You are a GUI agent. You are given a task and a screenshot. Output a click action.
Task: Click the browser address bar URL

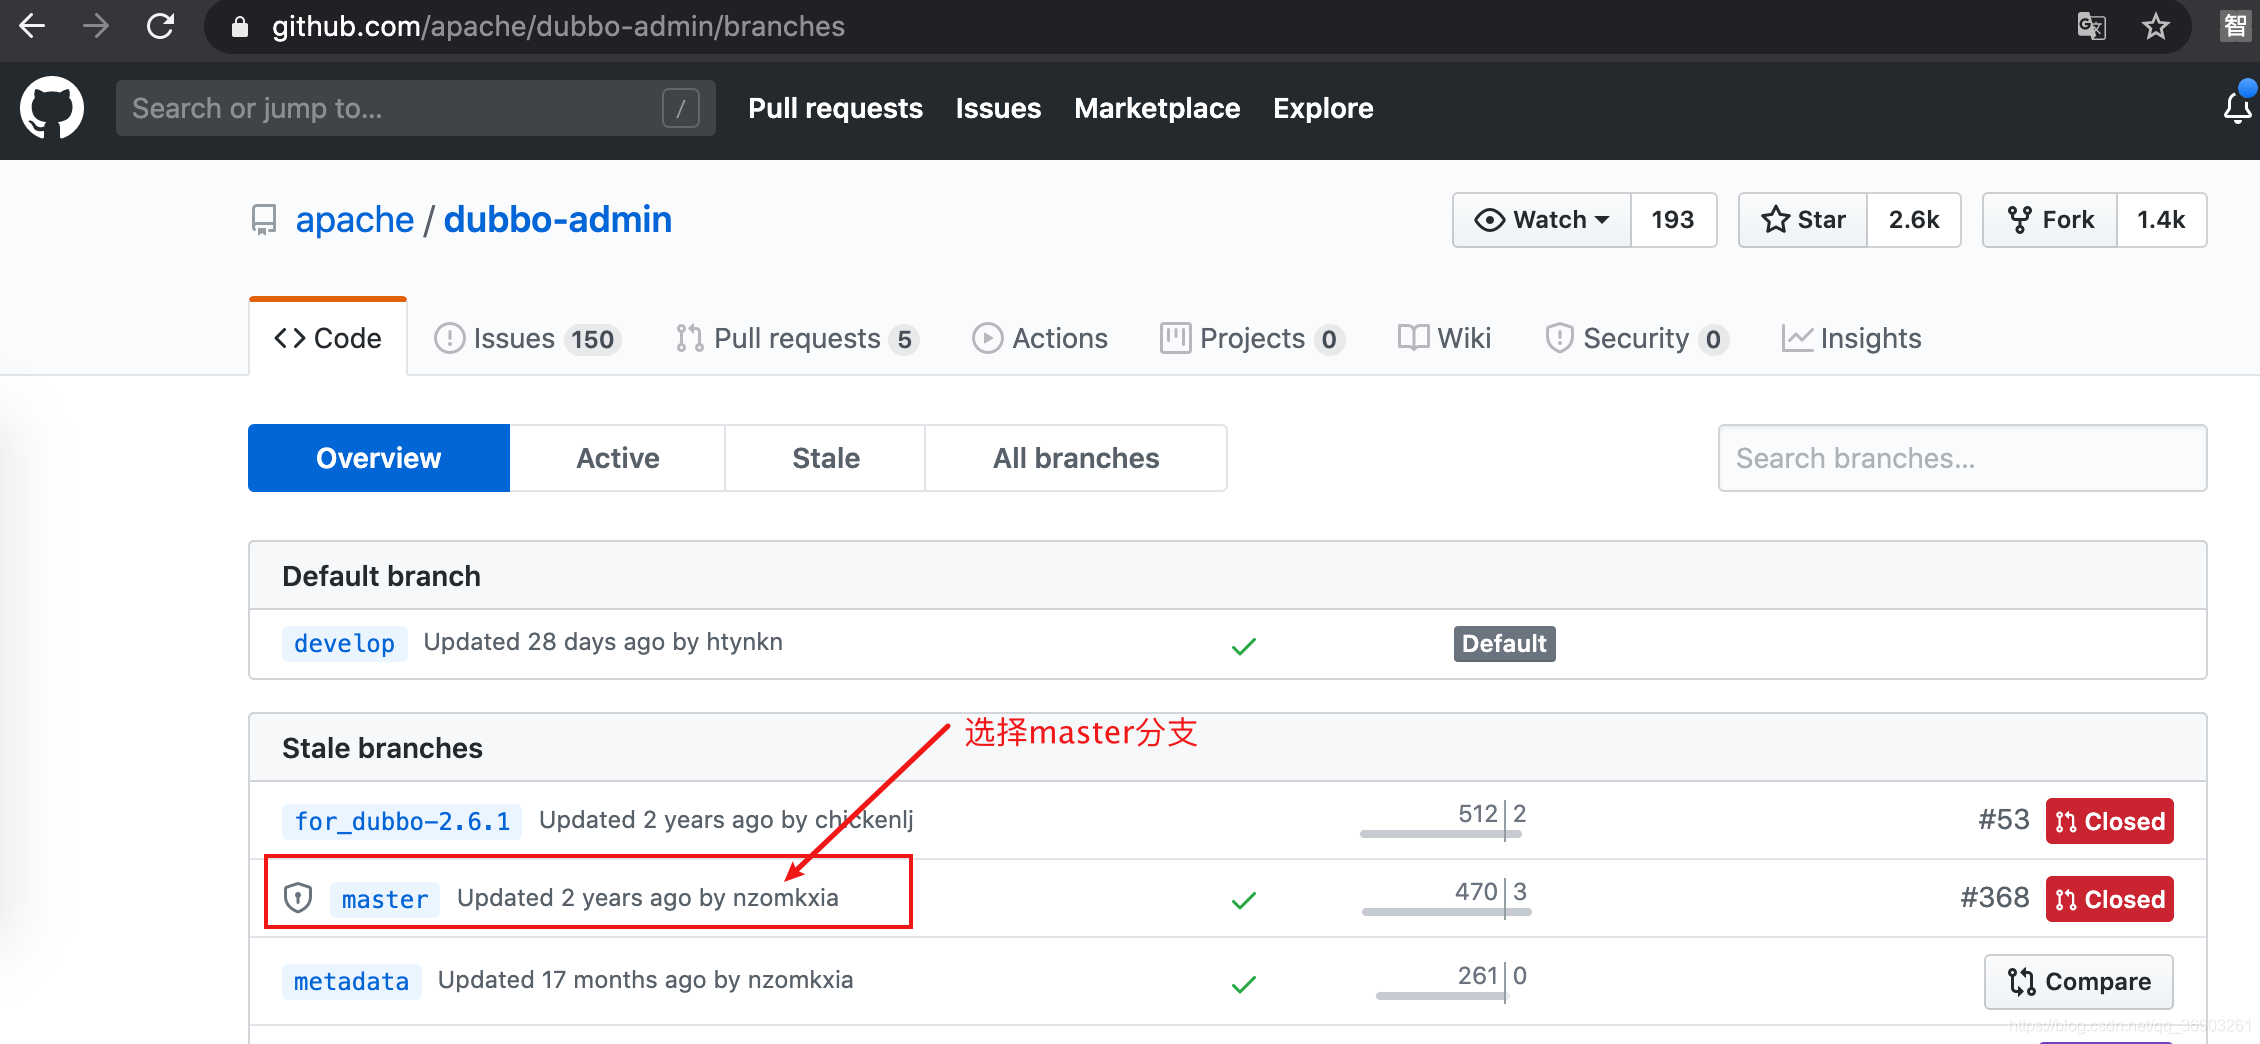(x=558, y=27)
